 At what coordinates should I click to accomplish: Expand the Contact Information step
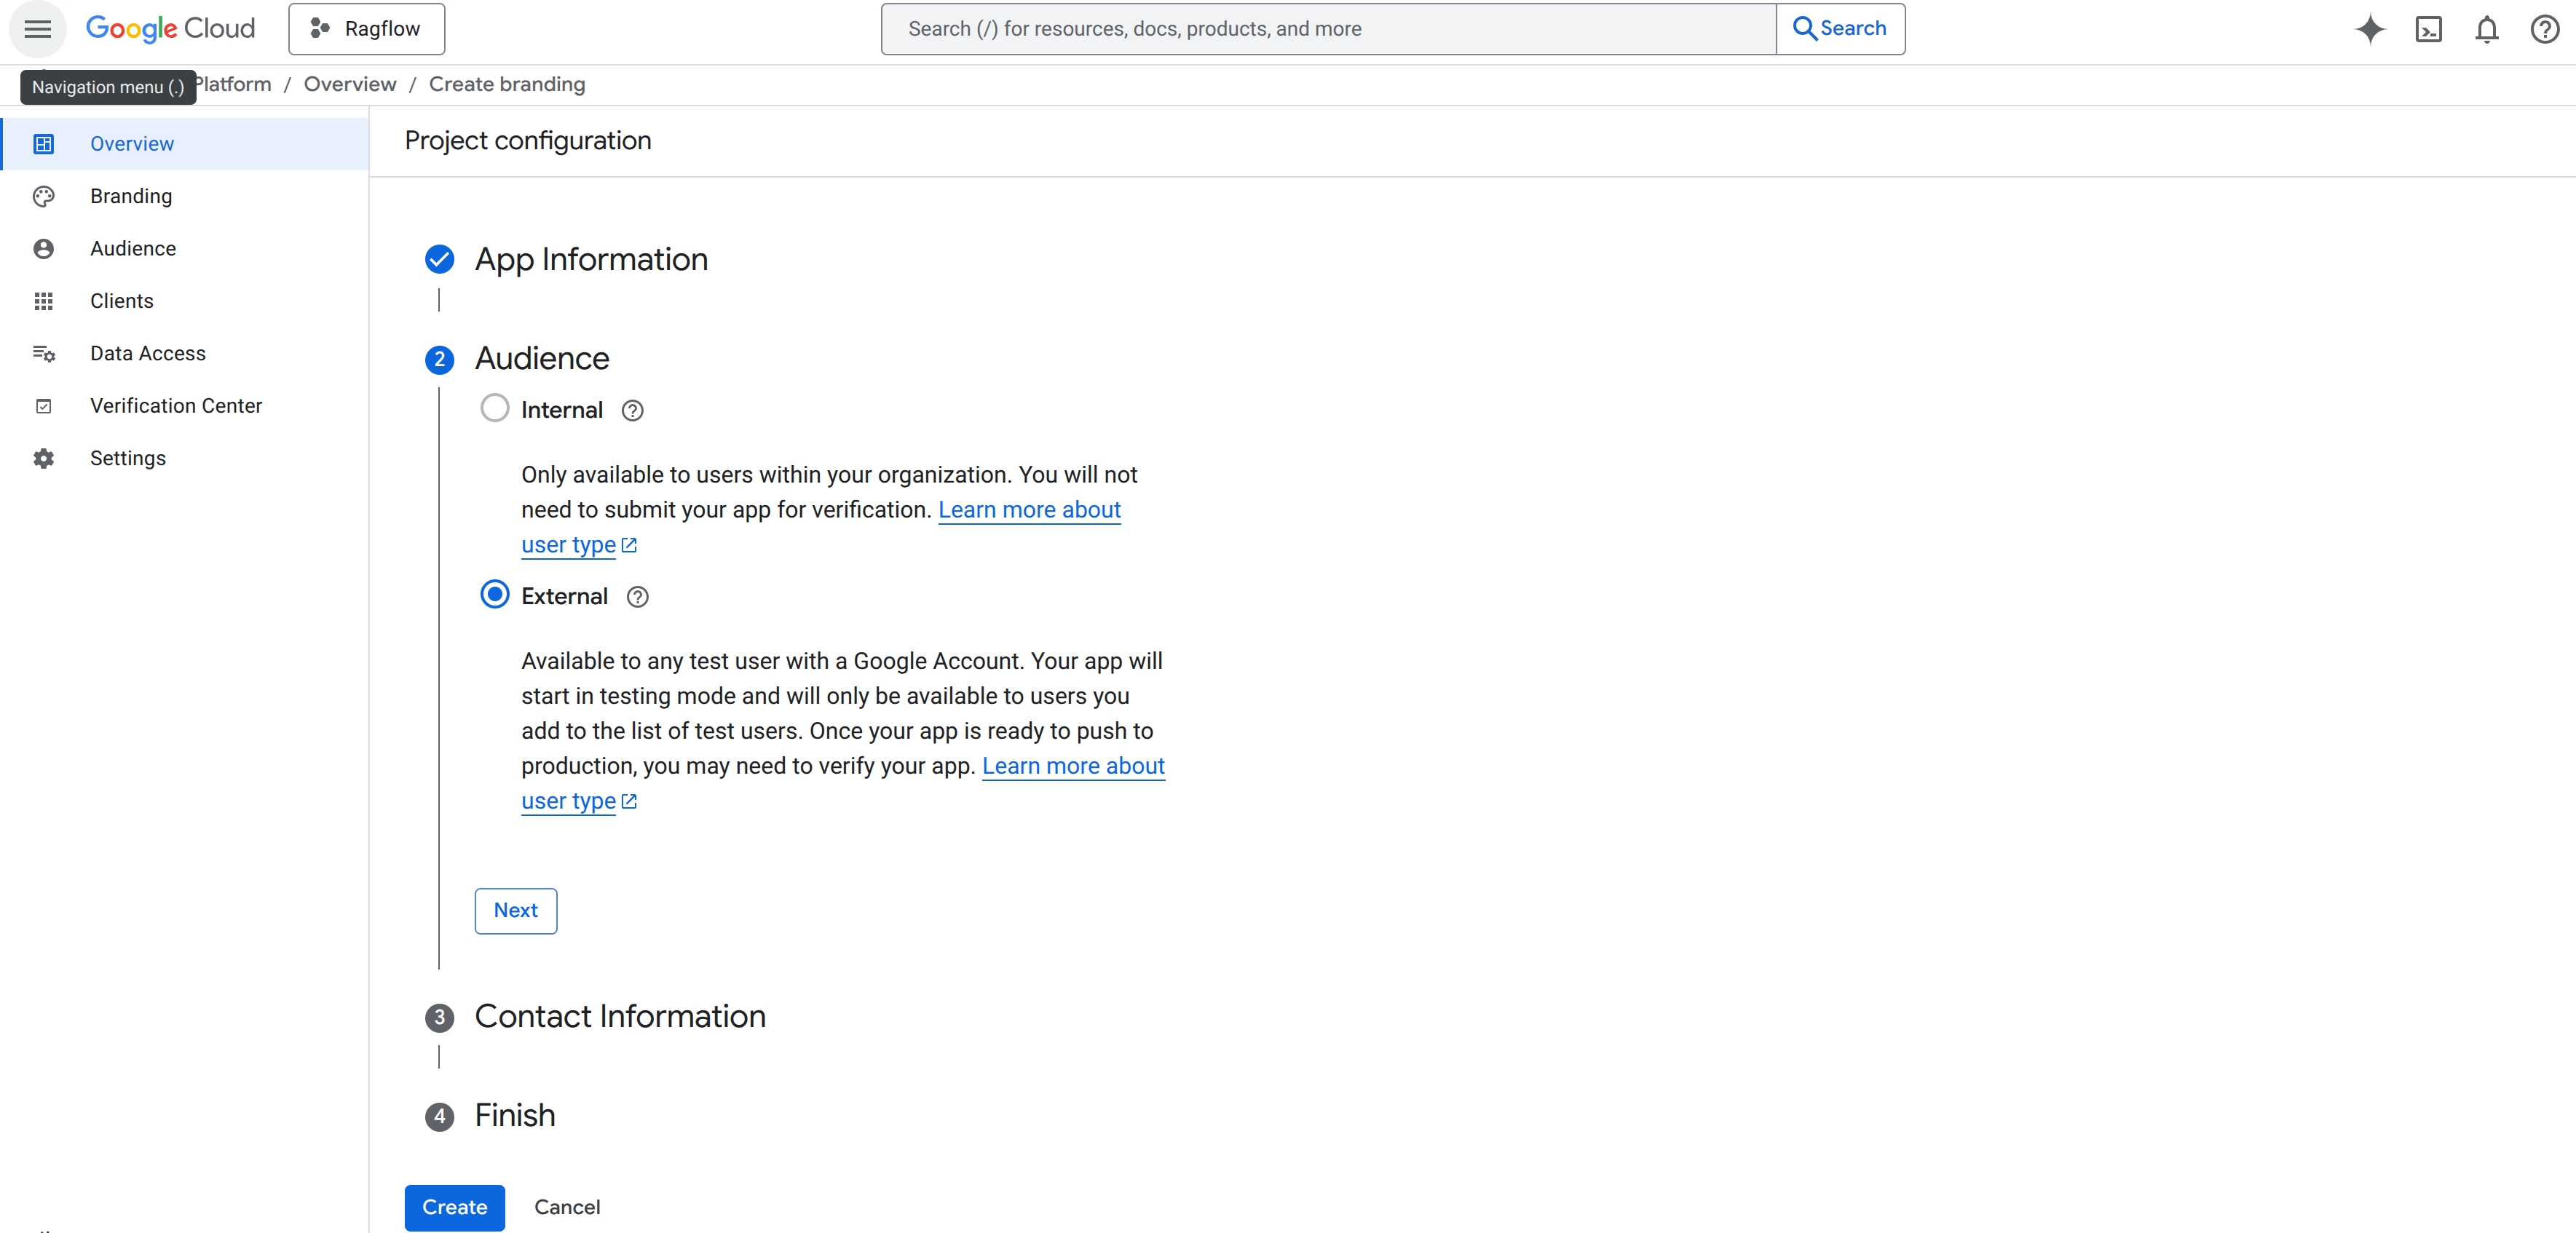point(620,1017)
